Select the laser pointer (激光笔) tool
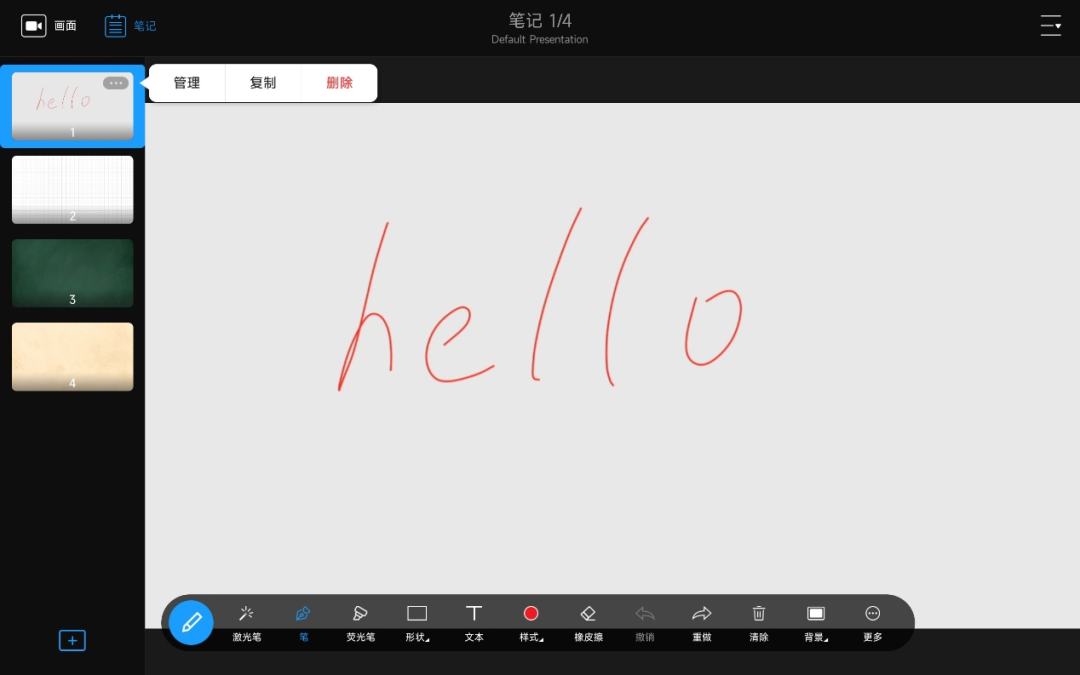This screenshot has height=675, width=1080. (246, 620)
